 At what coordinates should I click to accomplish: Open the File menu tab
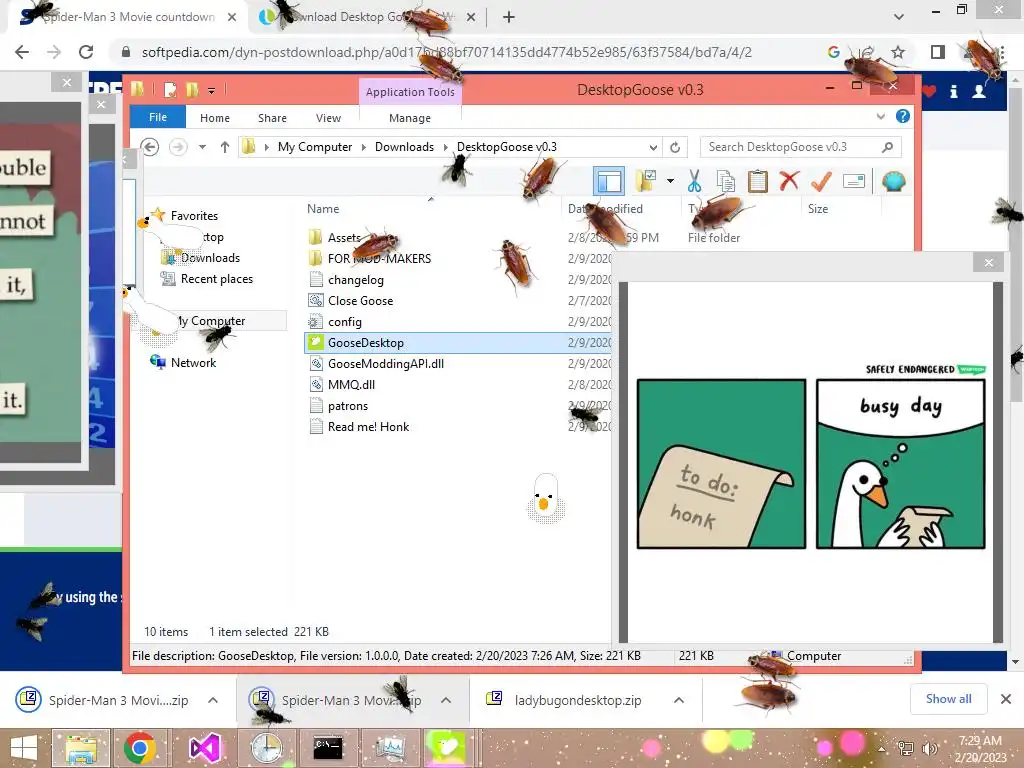point(158,117)
